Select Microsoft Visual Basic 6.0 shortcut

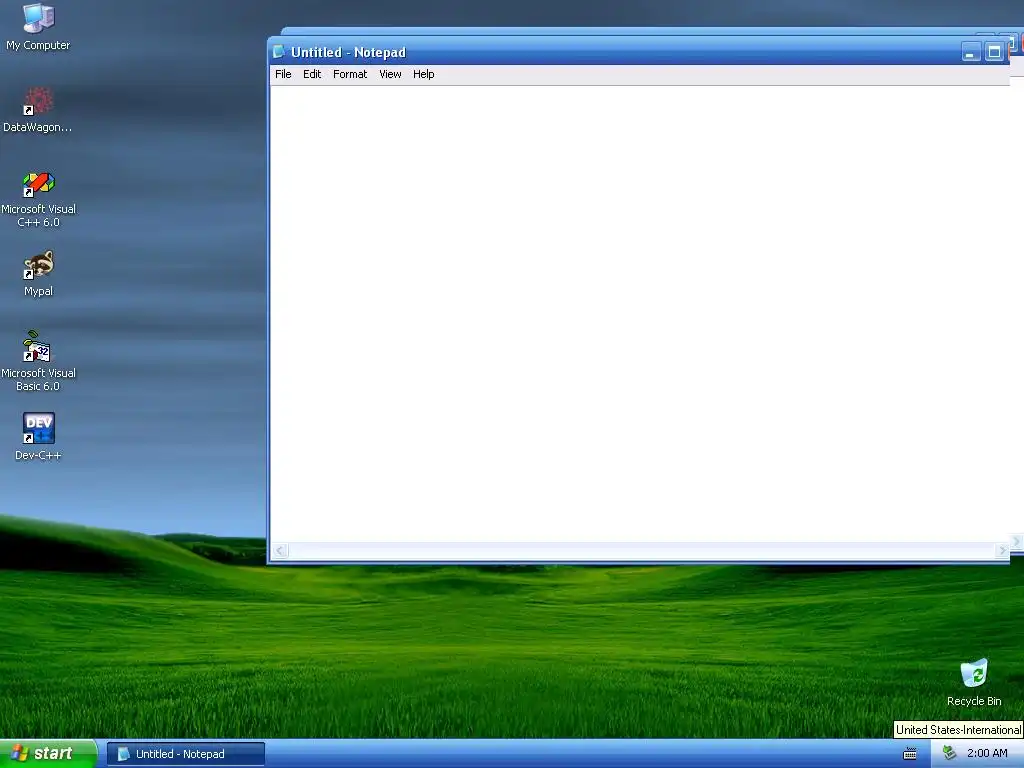38,361
